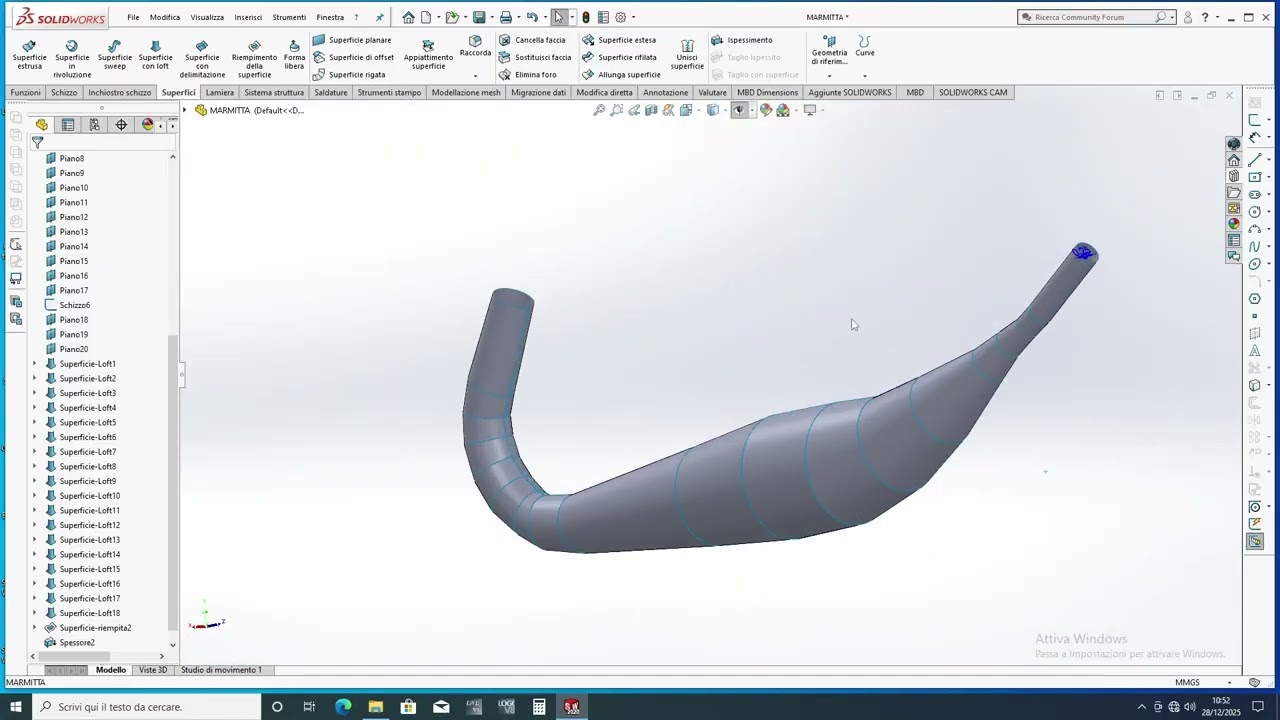This screenshot has height=720, width=1280.
Task: Select the Superficie con delimitazione tool
Action: tap(202, 58)
